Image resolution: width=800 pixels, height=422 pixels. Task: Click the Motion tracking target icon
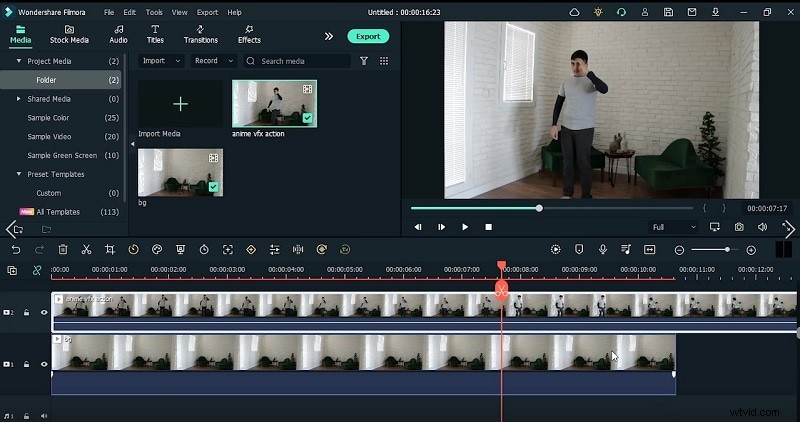(228, 250)
